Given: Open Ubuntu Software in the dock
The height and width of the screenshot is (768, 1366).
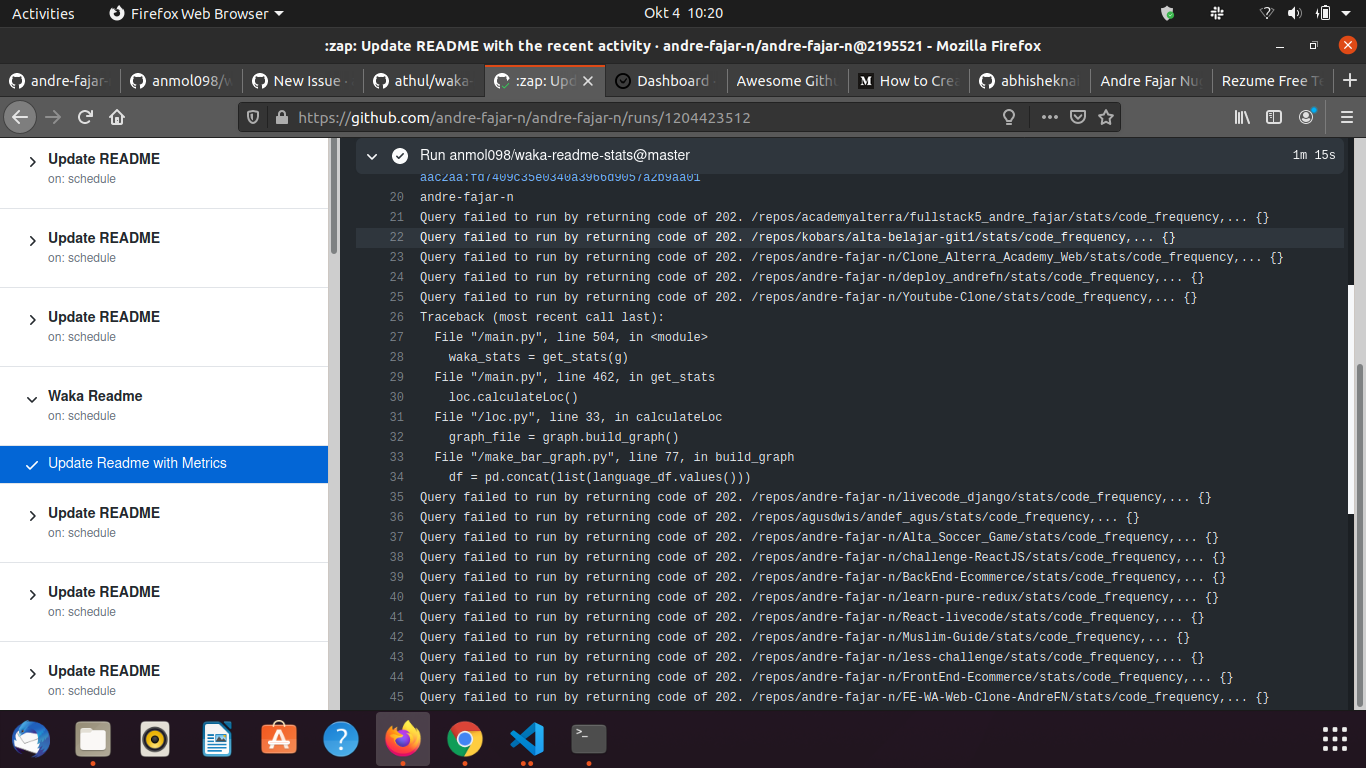Looking at the screenshot, I should click(279, 739).
